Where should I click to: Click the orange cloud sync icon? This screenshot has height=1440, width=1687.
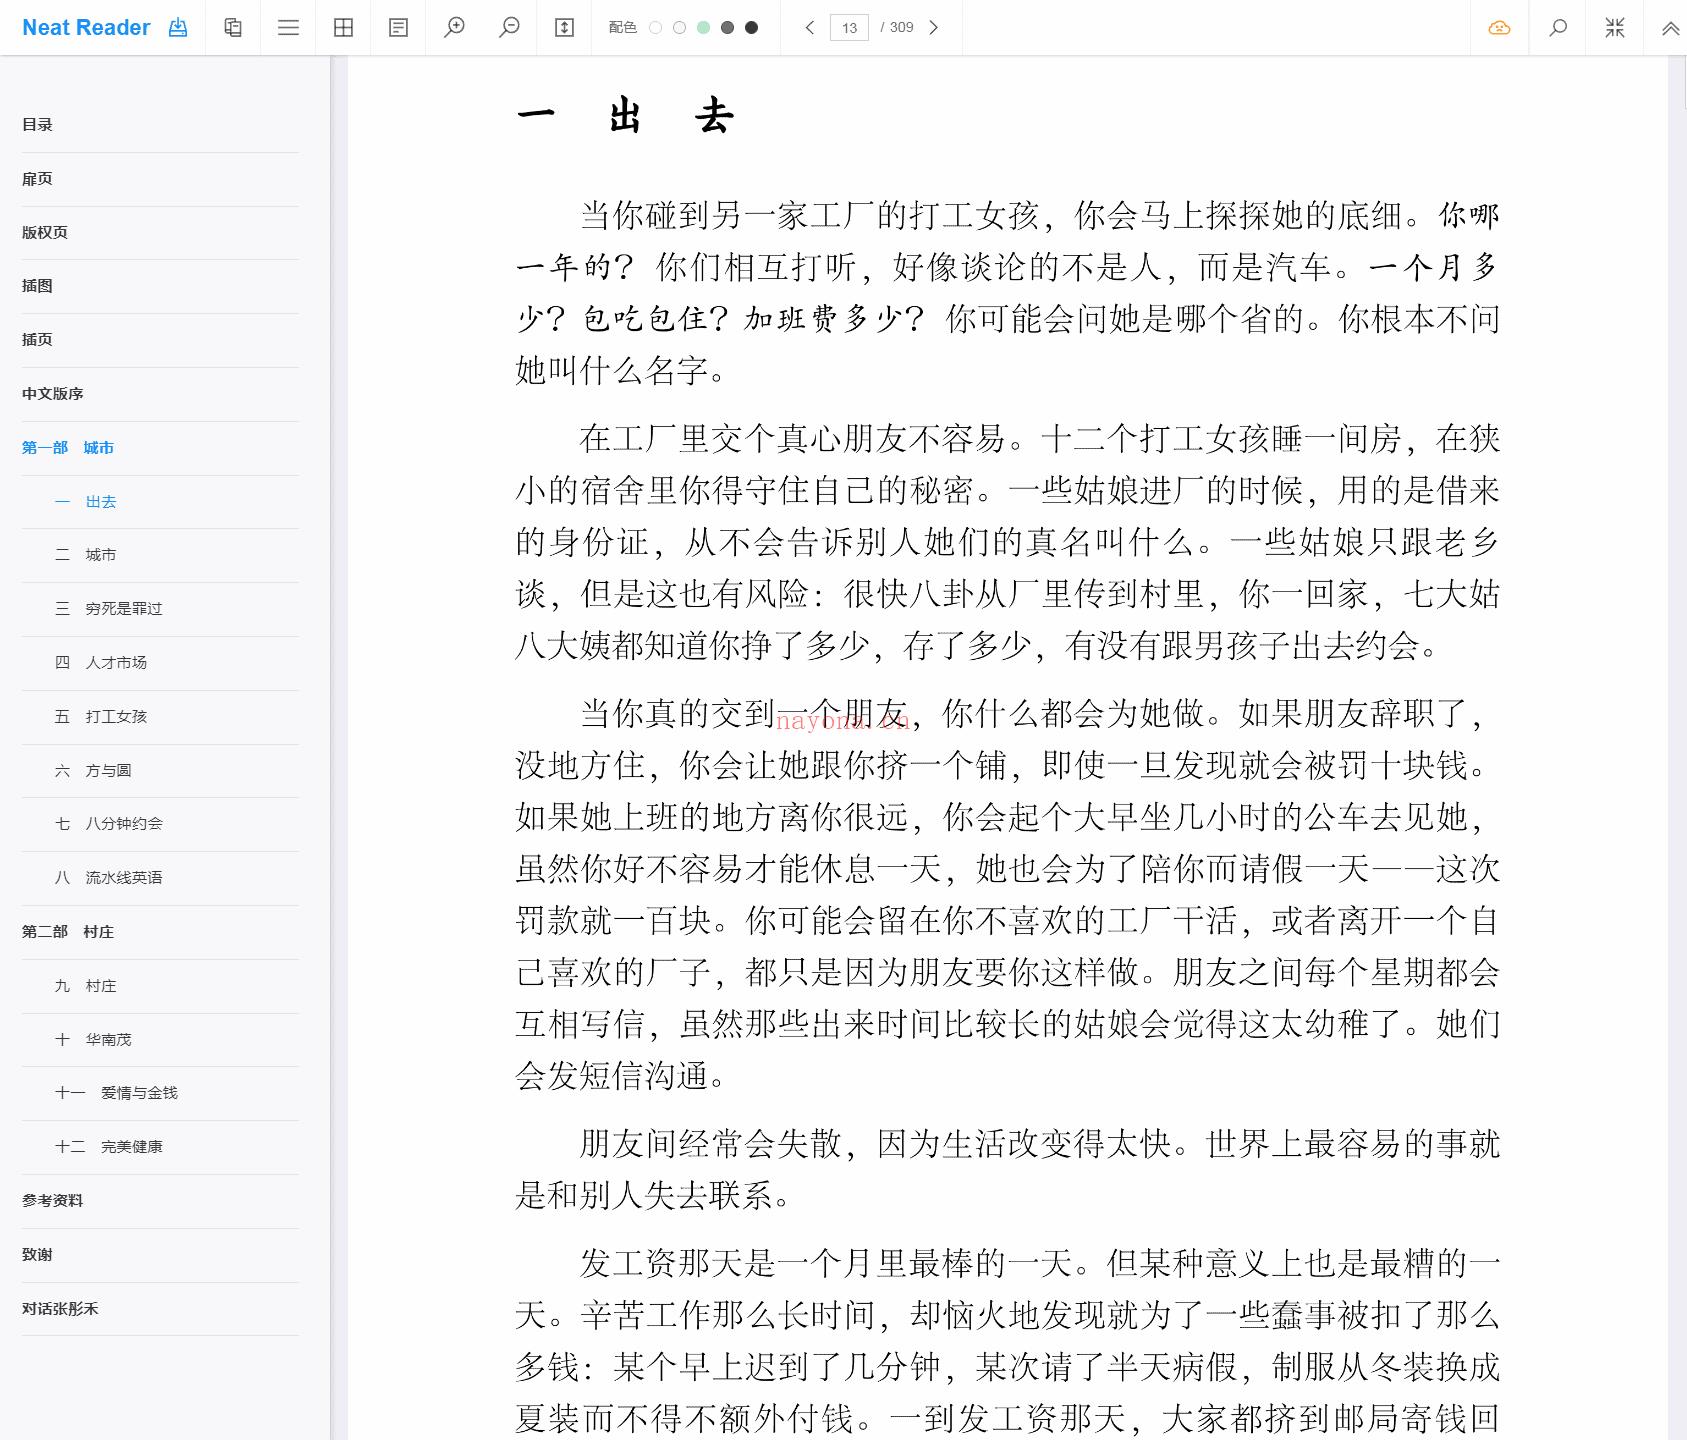click(1499, 28)
